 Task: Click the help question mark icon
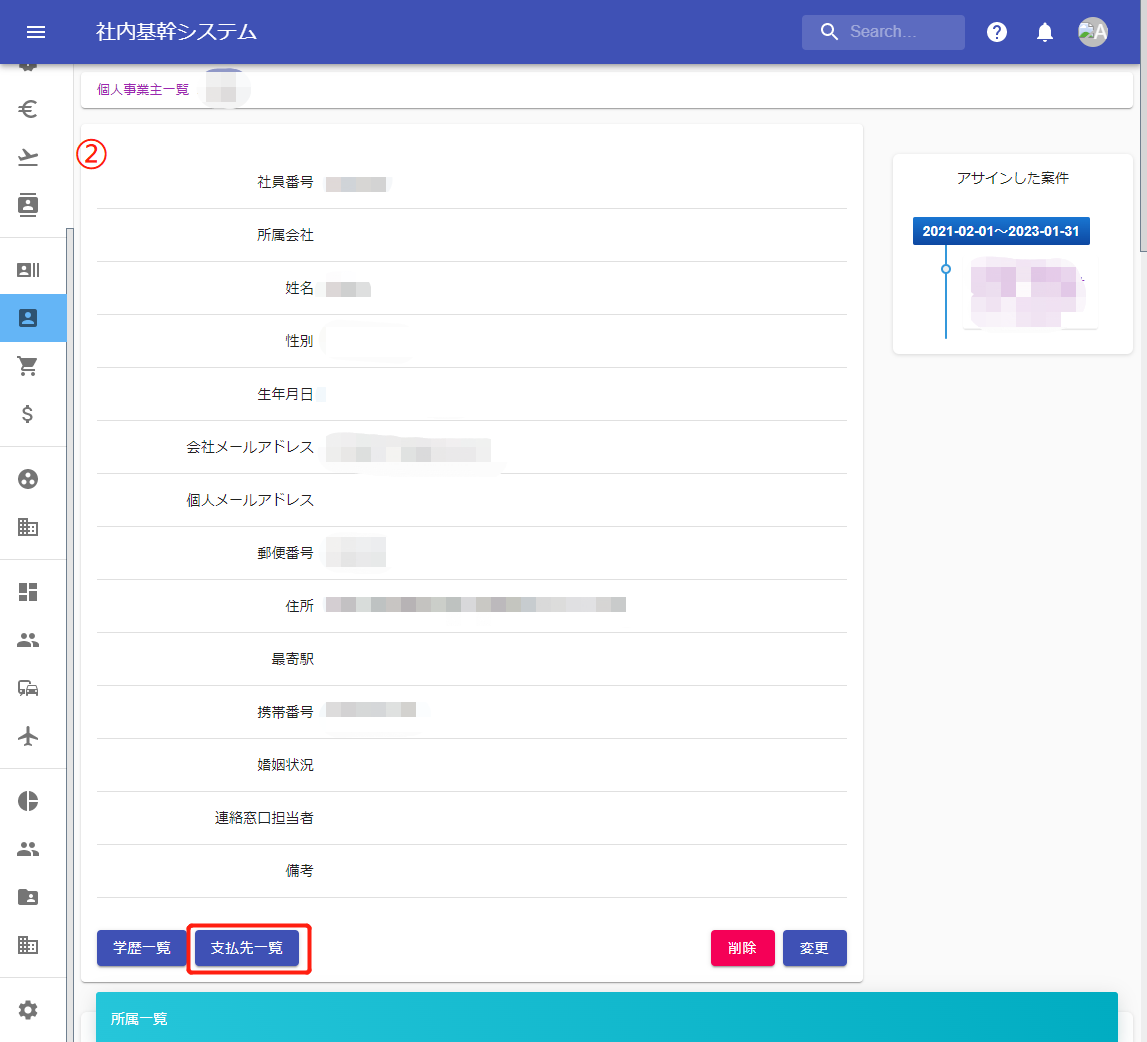[x=996, y=32]
